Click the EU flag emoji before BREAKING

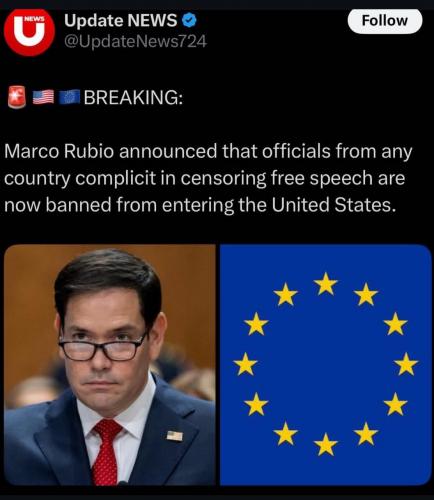69,97
